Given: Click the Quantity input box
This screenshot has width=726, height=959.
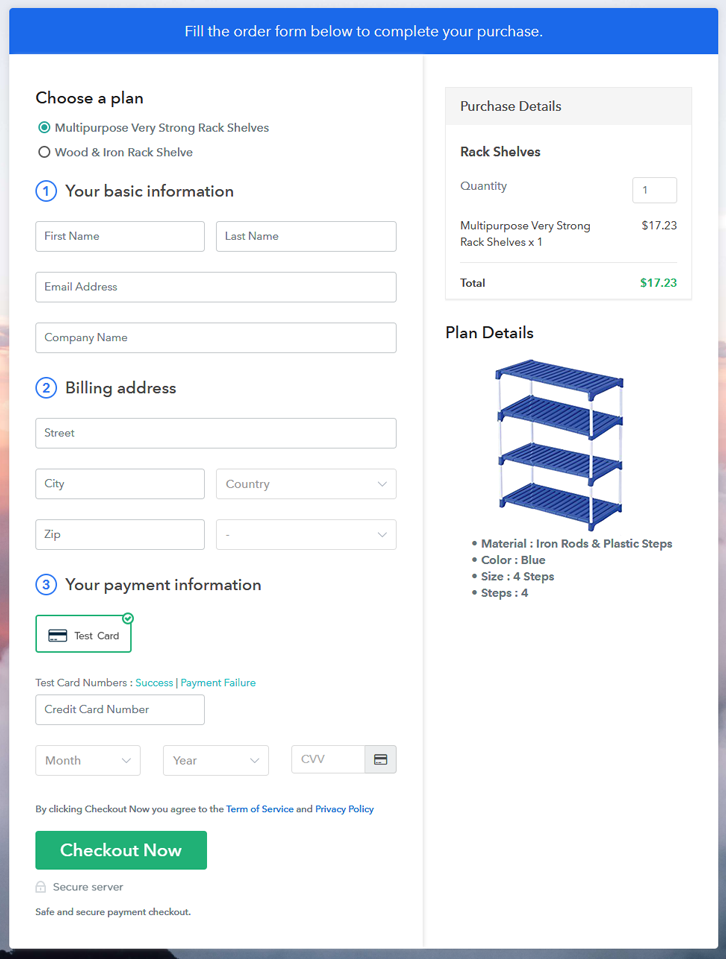Looking at the screenshot, I should click(x=654, y=190).
